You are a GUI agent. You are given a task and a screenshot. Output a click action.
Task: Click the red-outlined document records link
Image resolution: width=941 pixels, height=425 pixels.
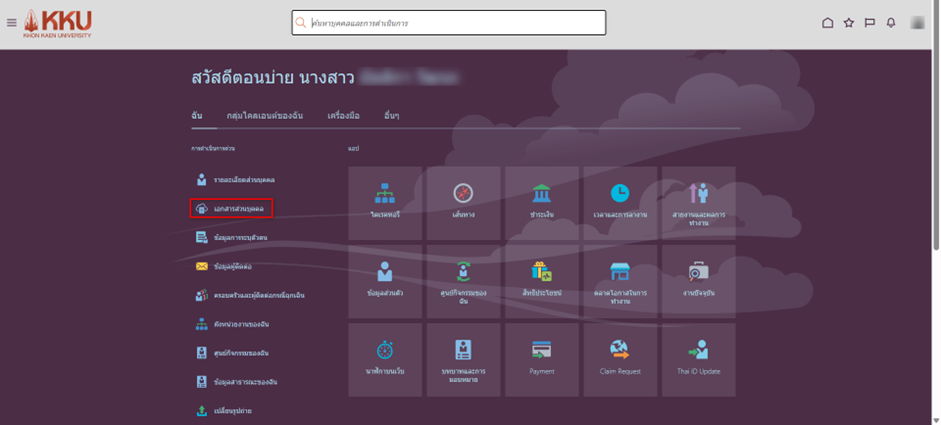(x=231, y=208)
